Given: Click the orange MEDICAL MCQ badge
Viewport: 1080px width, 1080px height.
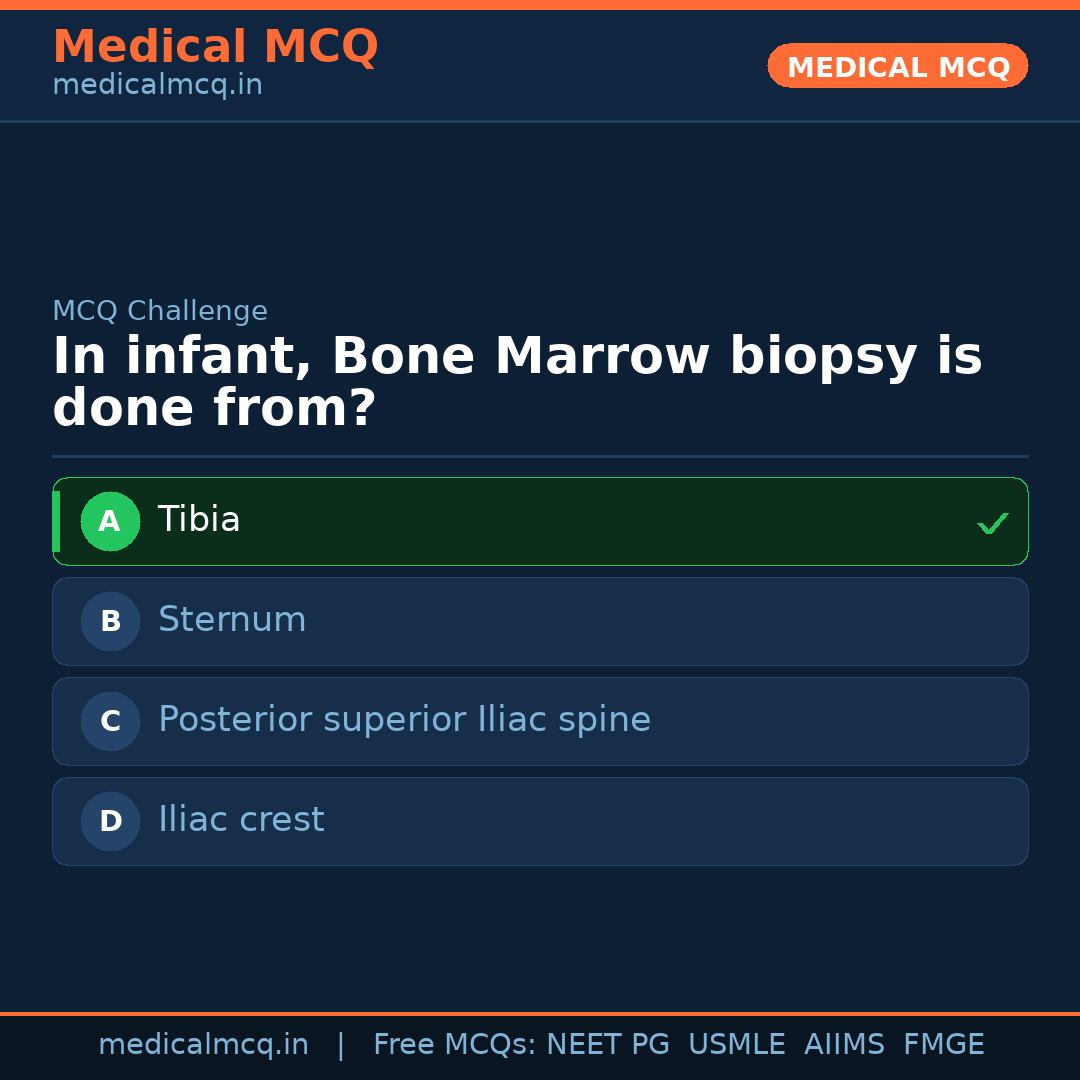Looking at the screenshot, I should click(x=897, y=66).
